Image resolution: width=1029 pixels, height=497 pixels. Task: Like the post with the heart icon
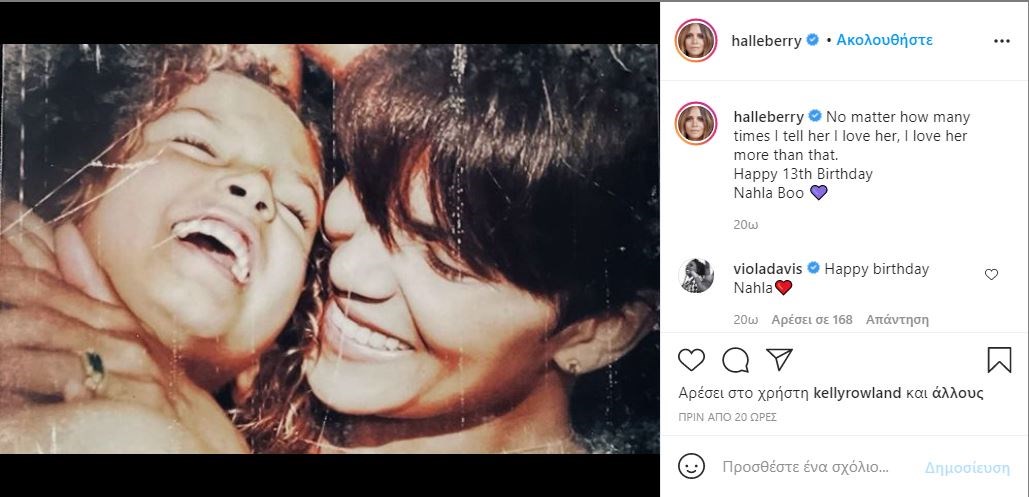pos(691,360)
